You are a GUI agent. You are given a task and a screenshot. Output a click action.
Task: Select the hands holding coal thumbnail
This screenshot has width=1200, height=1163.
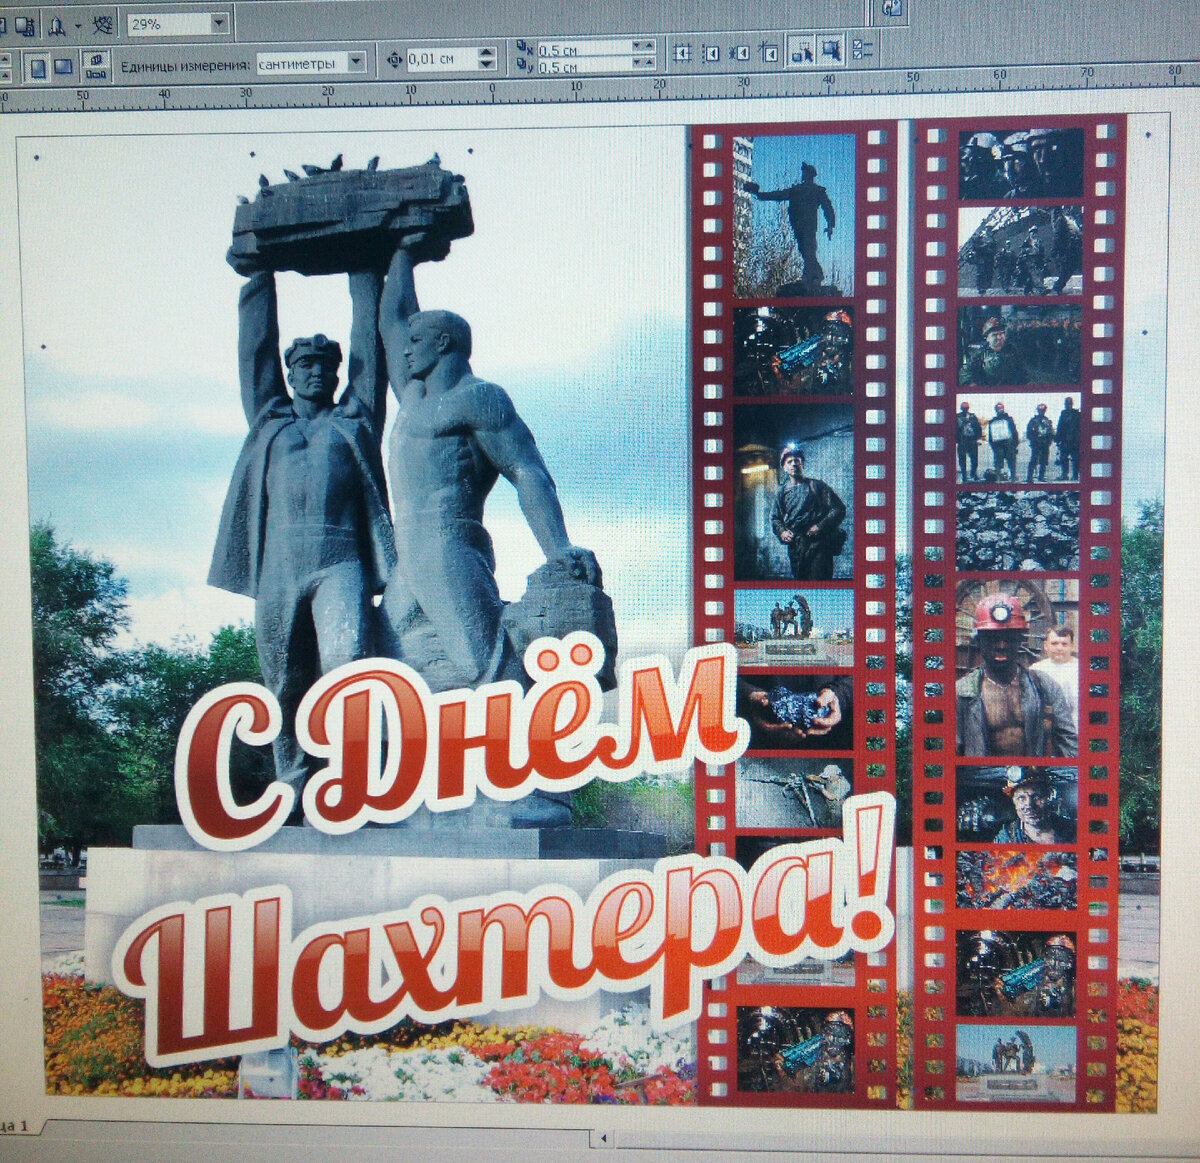coord(795,712)
